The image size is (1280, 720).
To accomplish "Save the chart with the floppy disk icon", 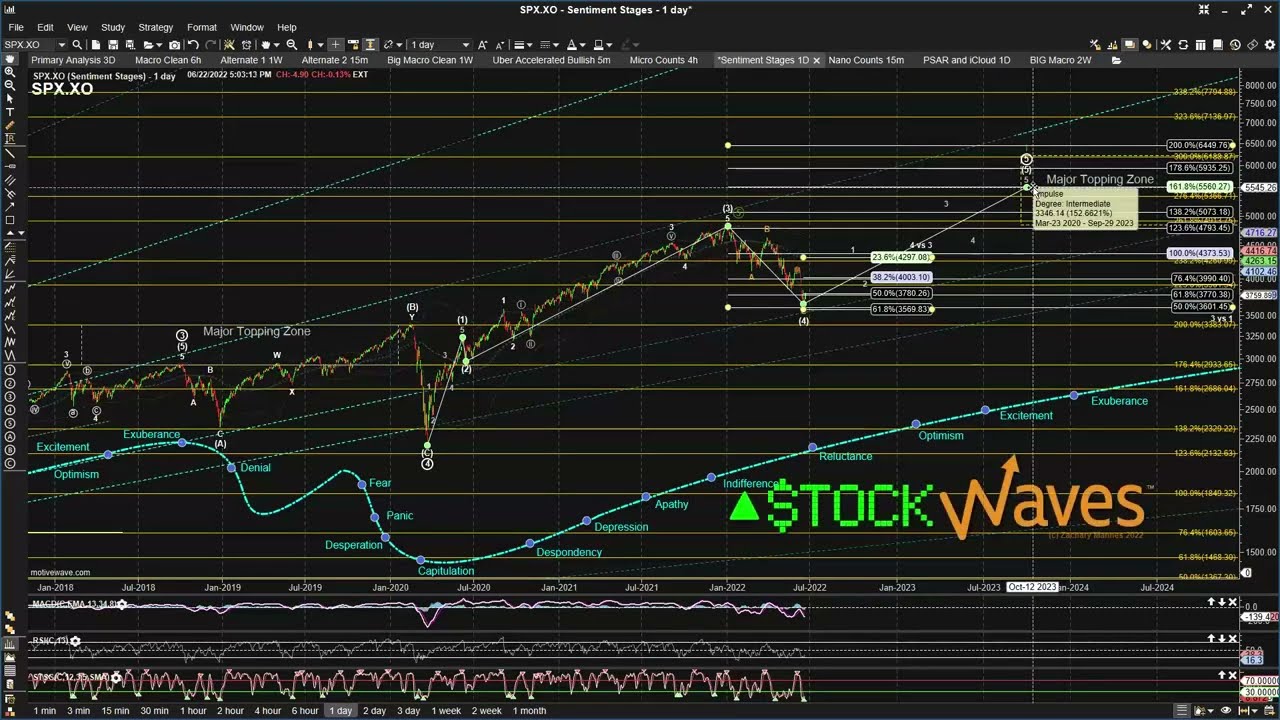I will point(113,45).
